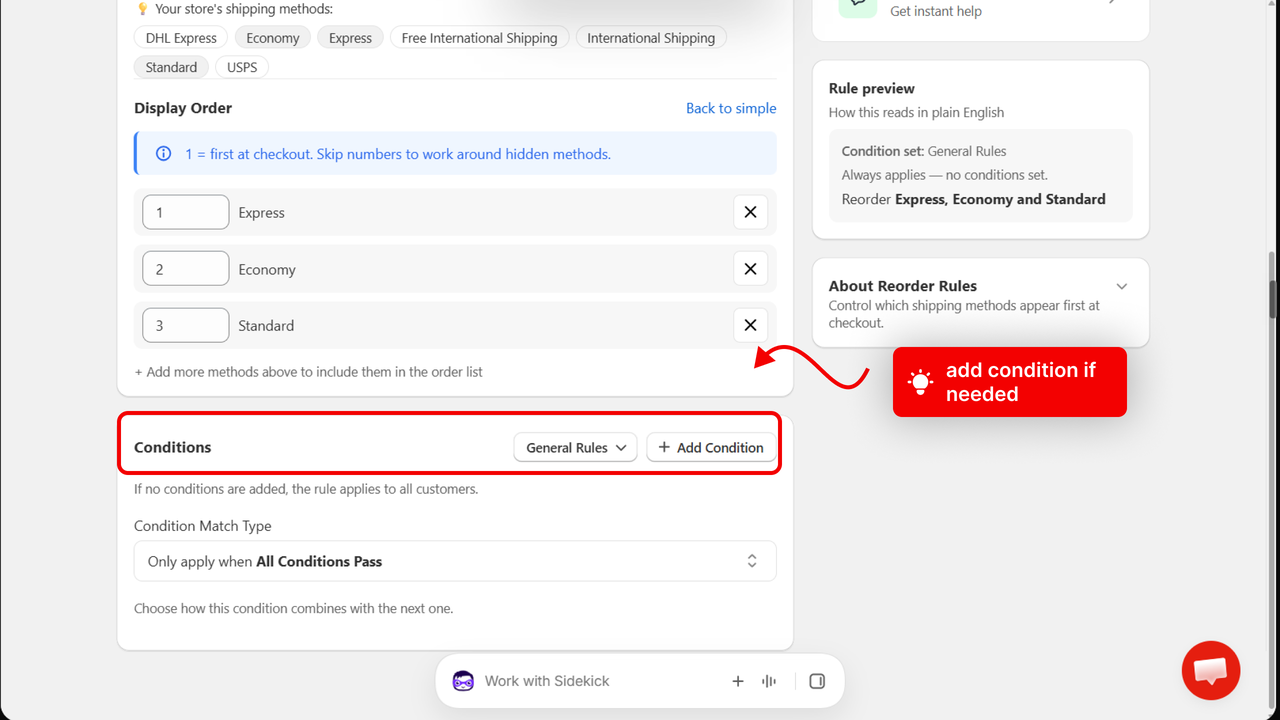Click the blue info icon in the banner
The image size is (1280, 720).
(x=163, y=154)
